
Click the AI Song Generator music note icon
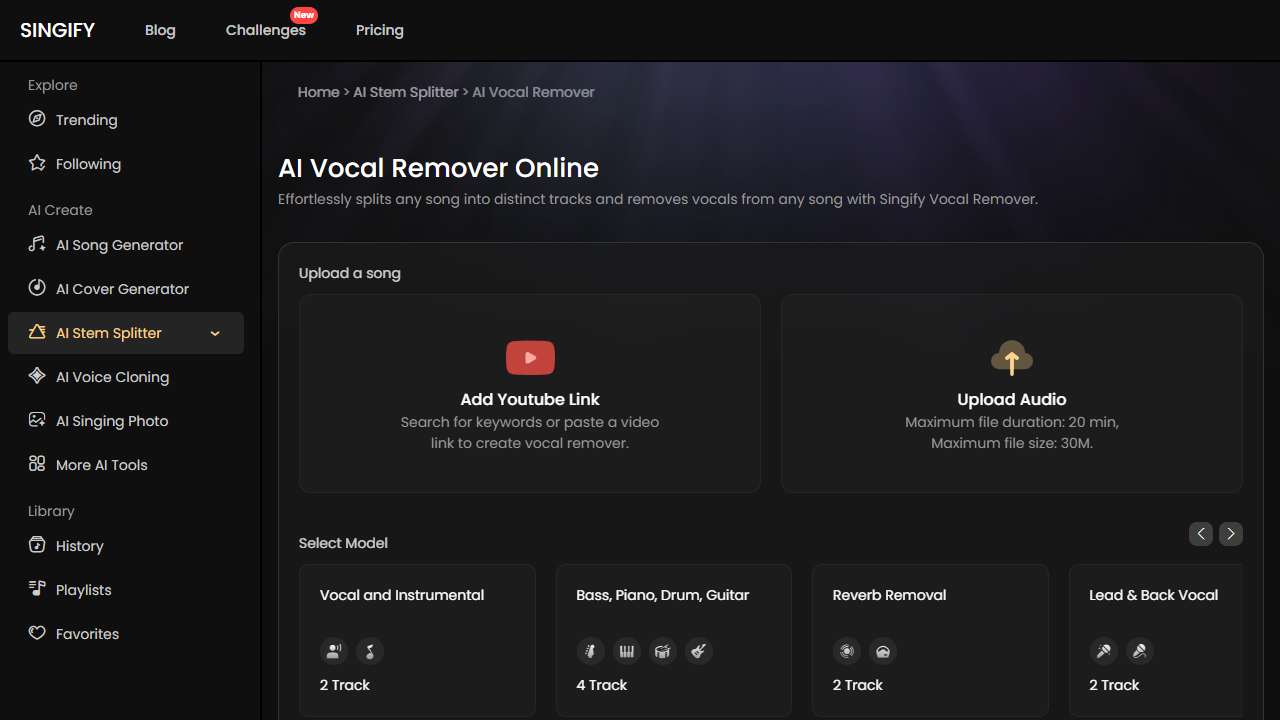[x=37, y=244]
